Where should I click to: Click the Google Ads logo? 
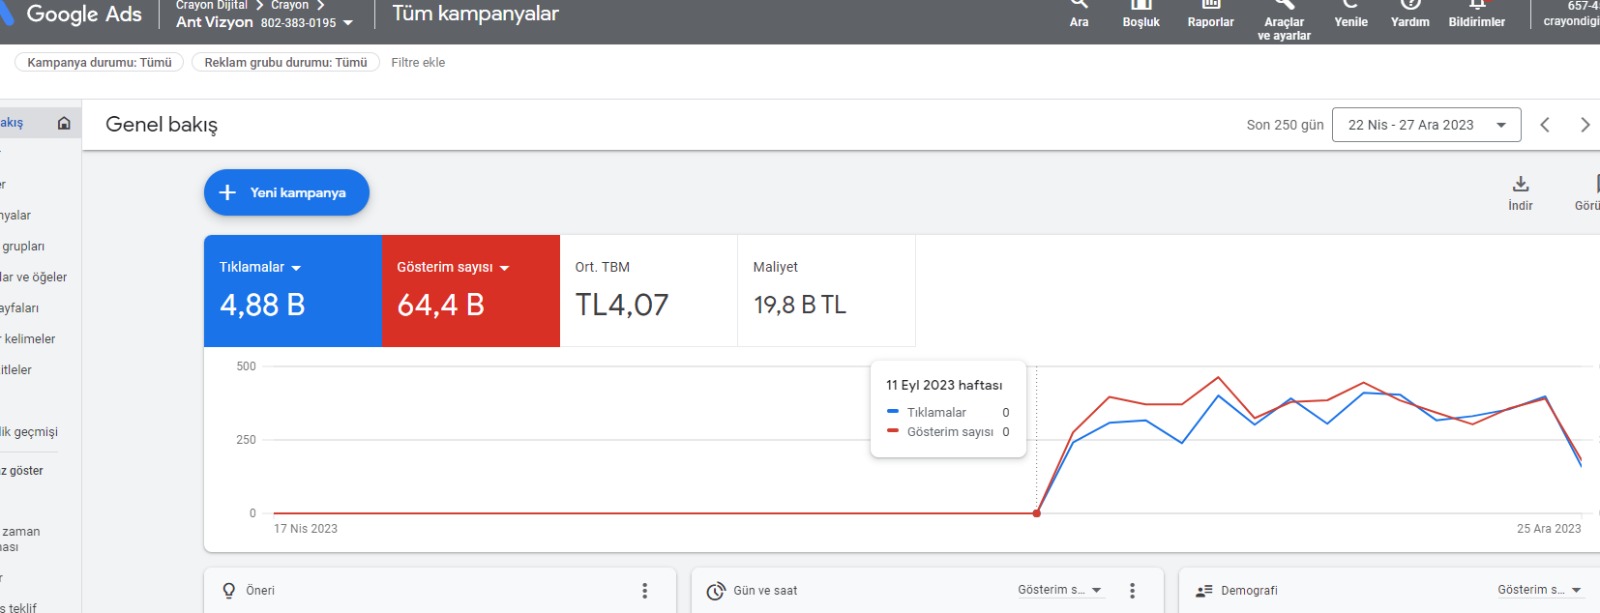(x=72, y=14)
